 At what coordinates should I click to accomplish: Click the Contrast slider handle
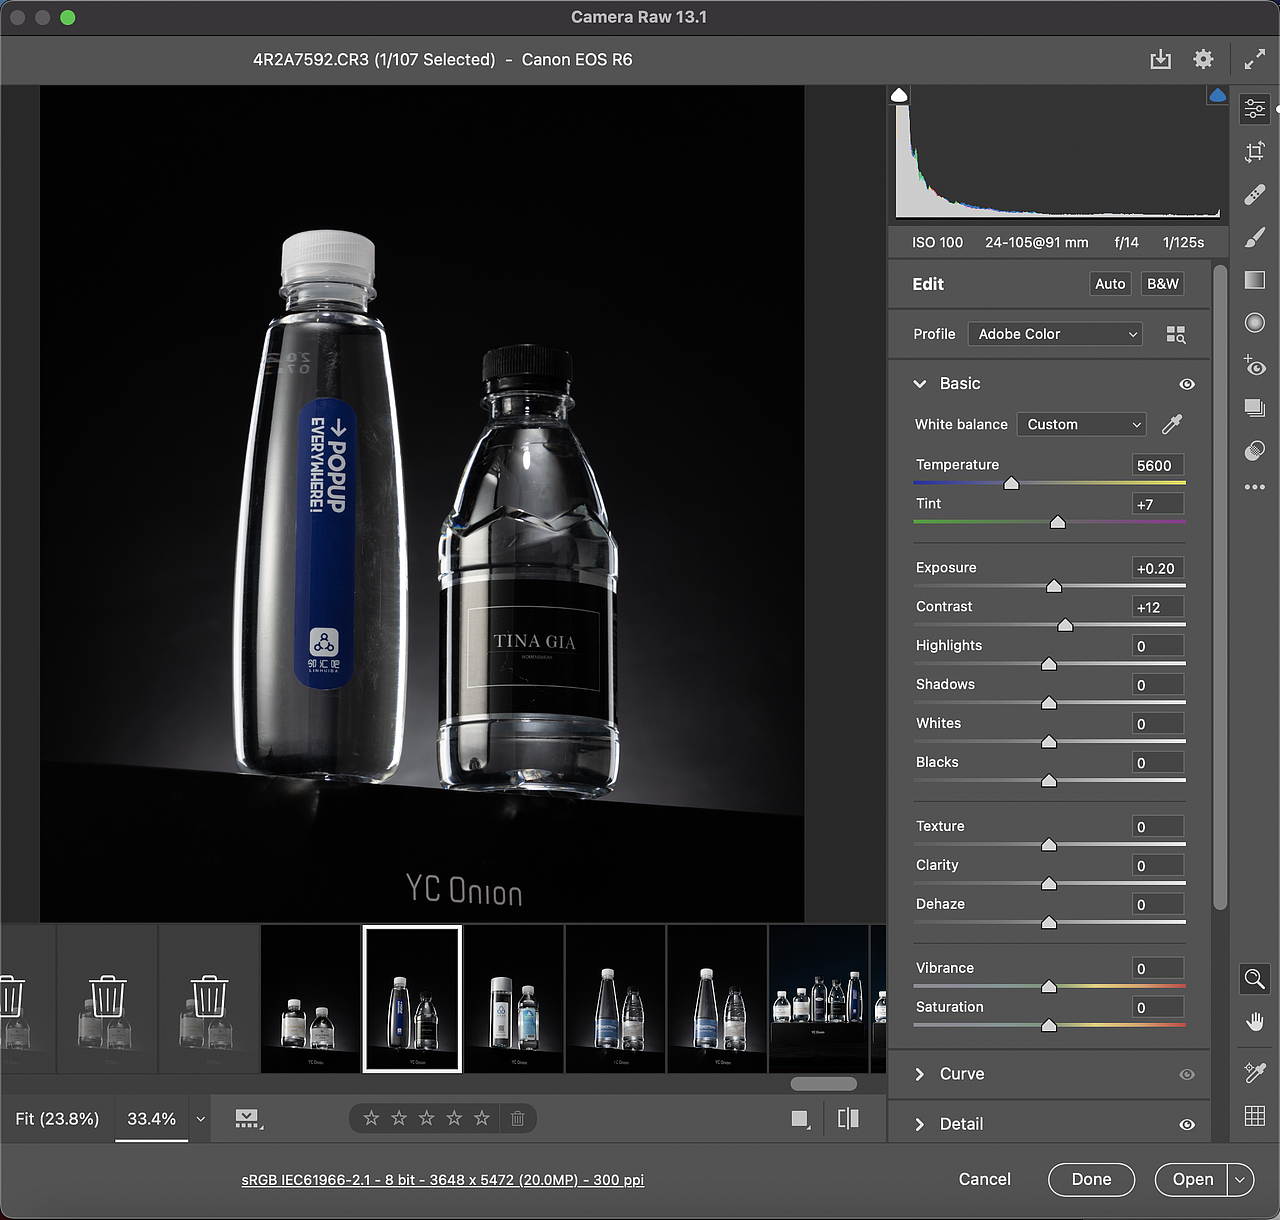click(x=1065, y=625)
